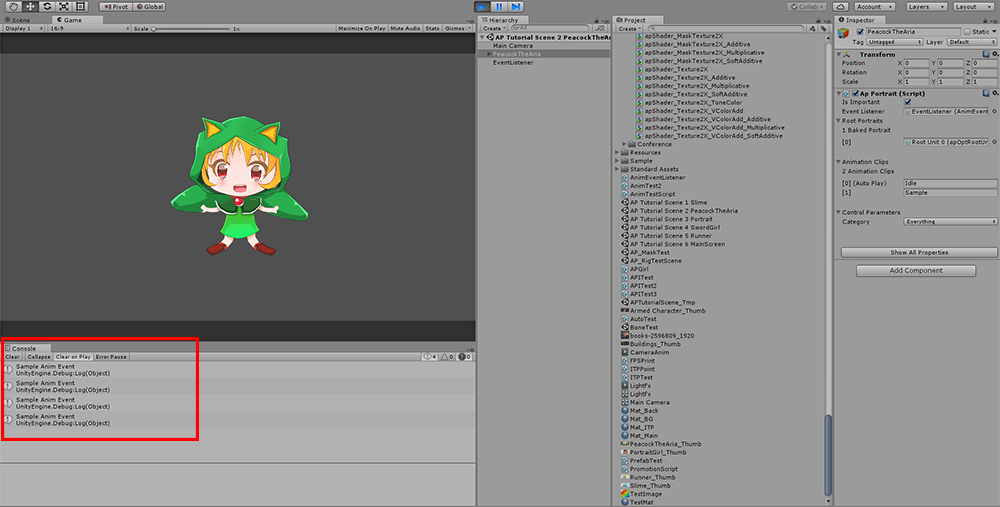
Task: Open the Gizmos dropdown
Action: click(x=458, y=28)
